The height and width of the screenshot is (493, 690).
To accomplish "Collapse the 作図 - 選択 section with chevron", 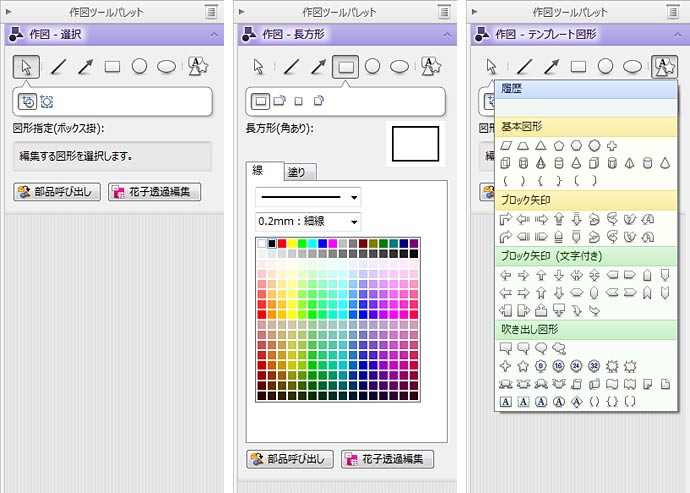I will pos(215,34).
